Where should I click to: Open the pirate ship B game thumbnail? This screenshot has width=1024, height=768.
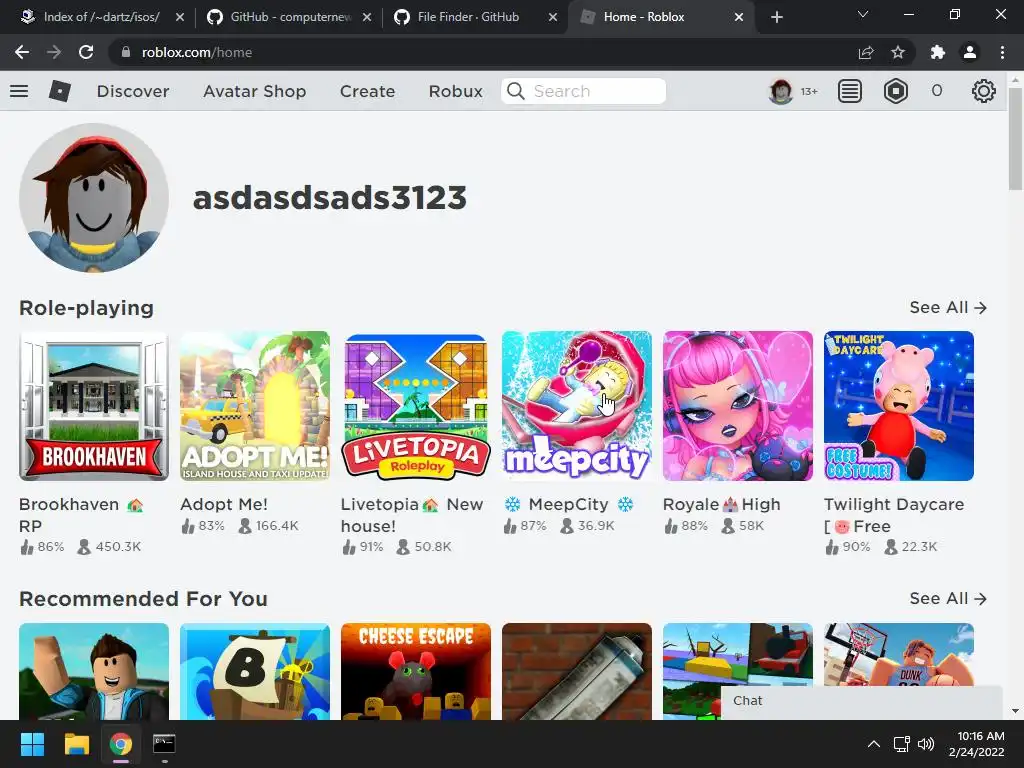[x=255, y=671]
